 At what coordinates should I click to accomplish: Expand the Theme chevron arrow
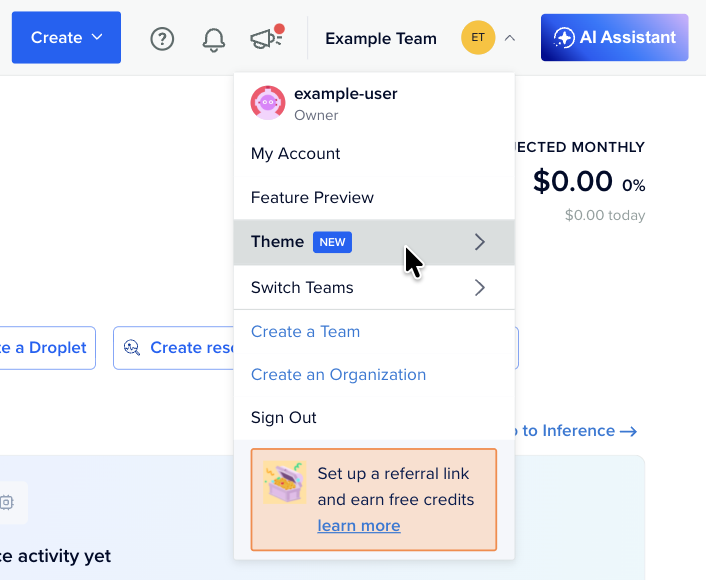click(480, 242)
